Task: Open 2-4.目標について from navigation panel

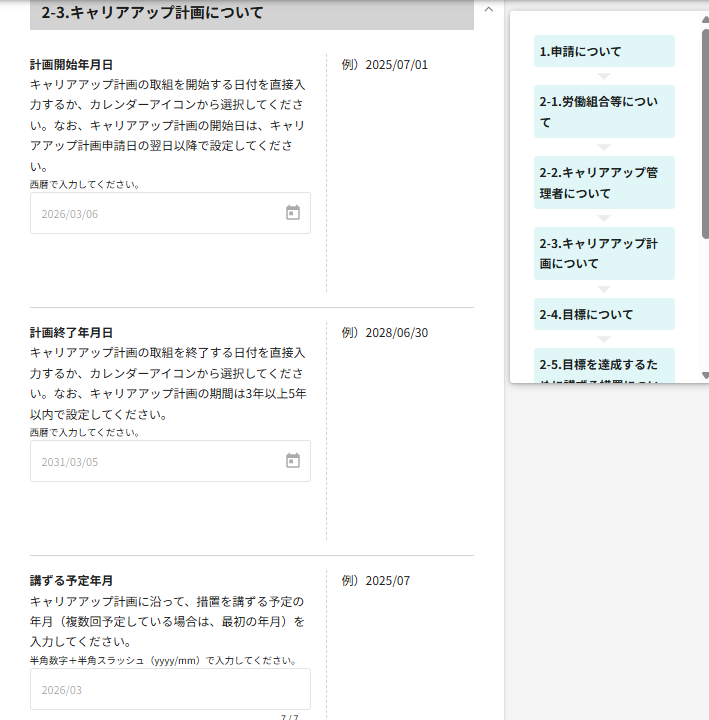Action: pyautogui.click(x=604, y=314)
